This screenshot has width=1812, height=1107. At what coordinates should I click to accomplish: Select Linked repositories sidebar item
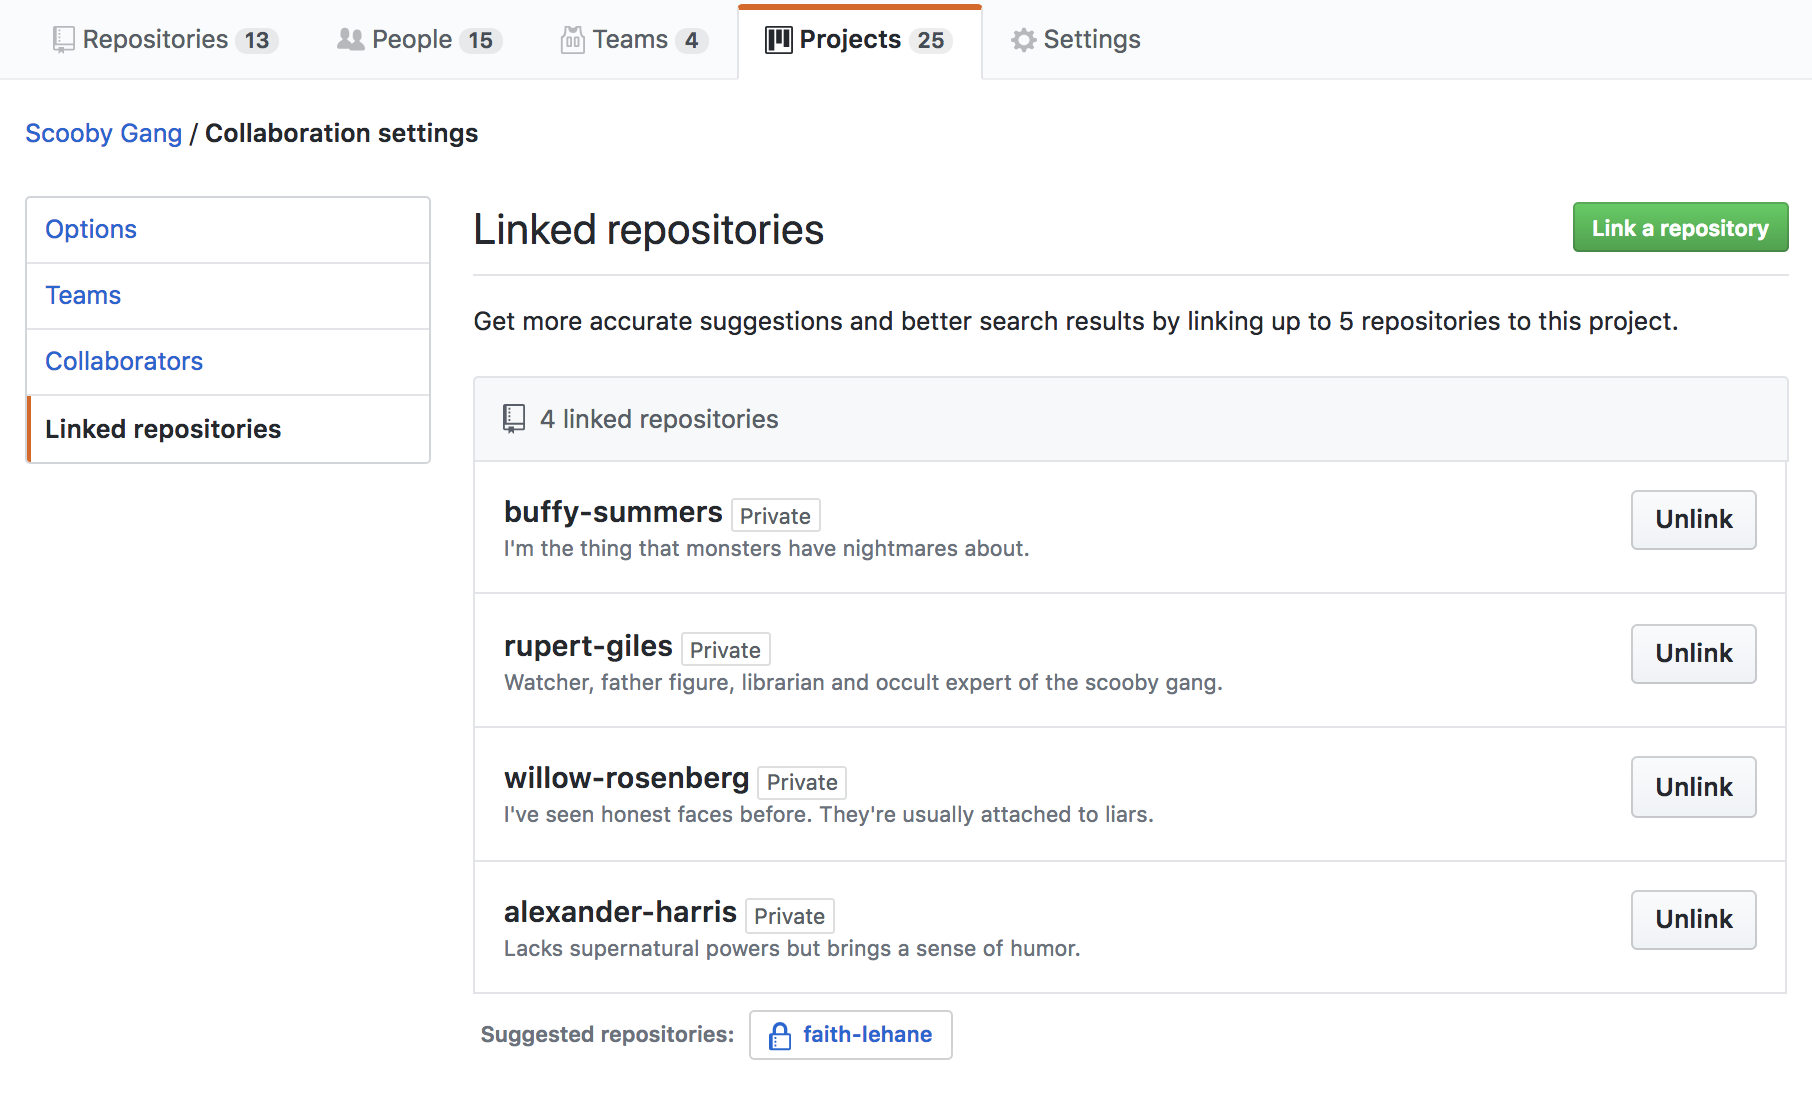(163, 429)
